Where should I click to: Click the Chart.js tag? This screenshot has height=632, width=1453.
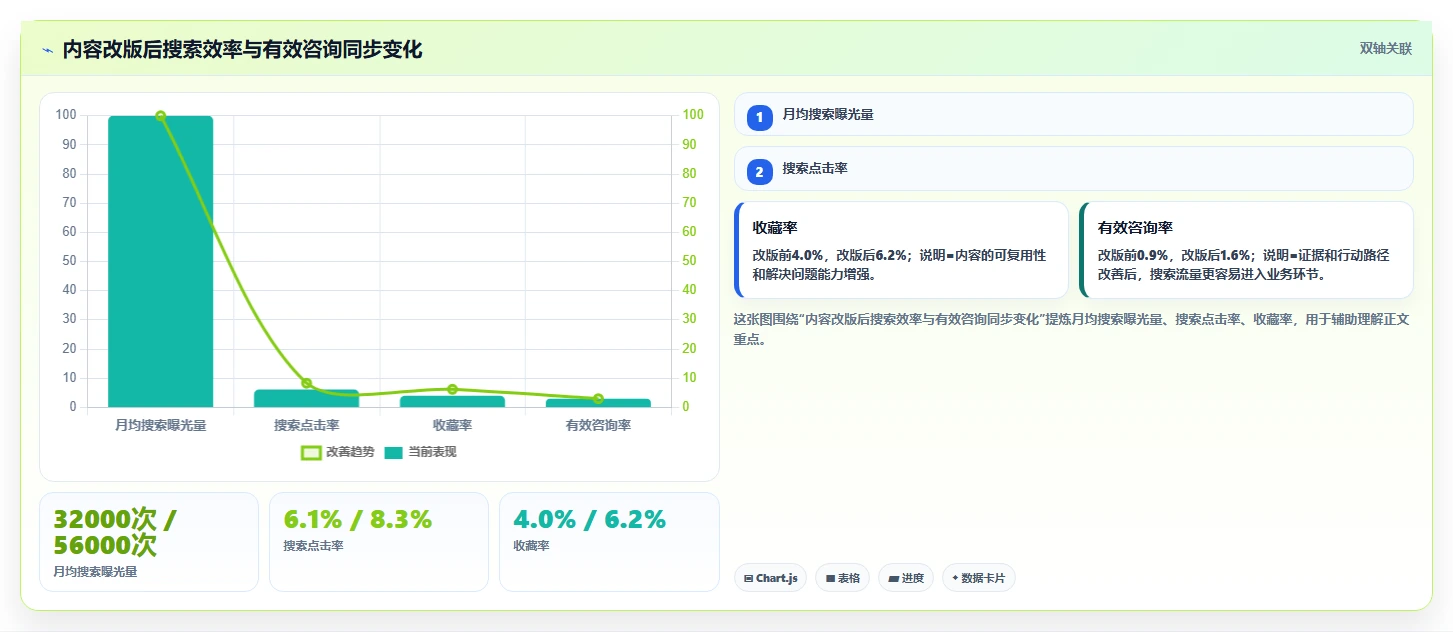coord(770,578)
